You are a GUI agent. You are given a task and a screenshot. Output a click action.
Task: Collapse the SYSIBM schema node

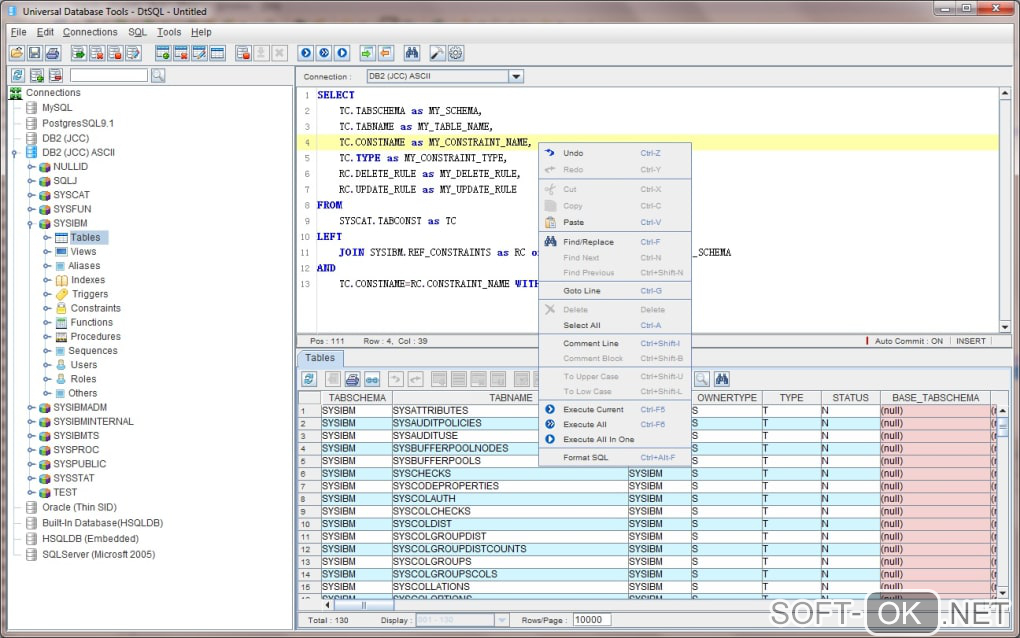(31, 224)
